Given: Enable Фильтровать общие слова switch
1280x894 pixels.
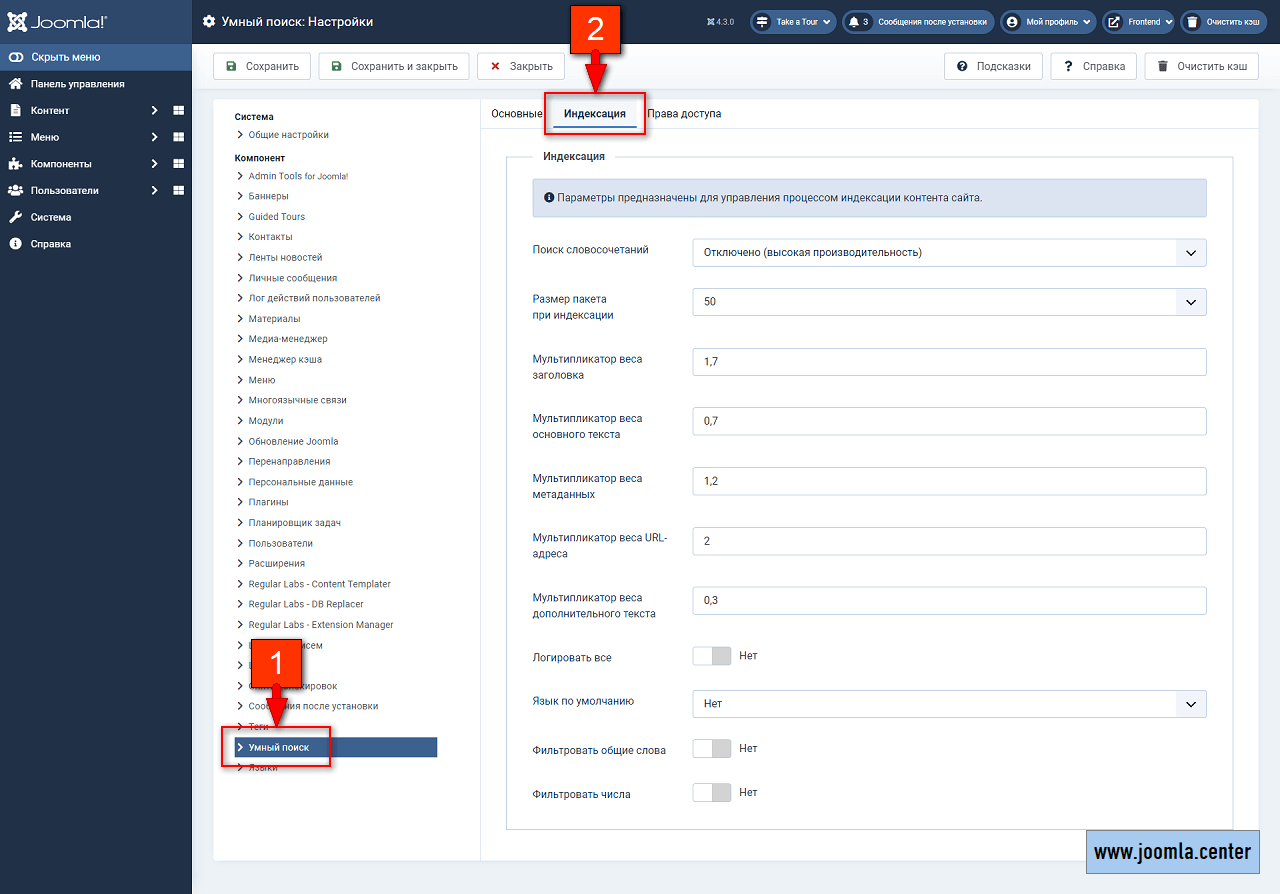Looking at the screenshot, I should tap(711, 748).
